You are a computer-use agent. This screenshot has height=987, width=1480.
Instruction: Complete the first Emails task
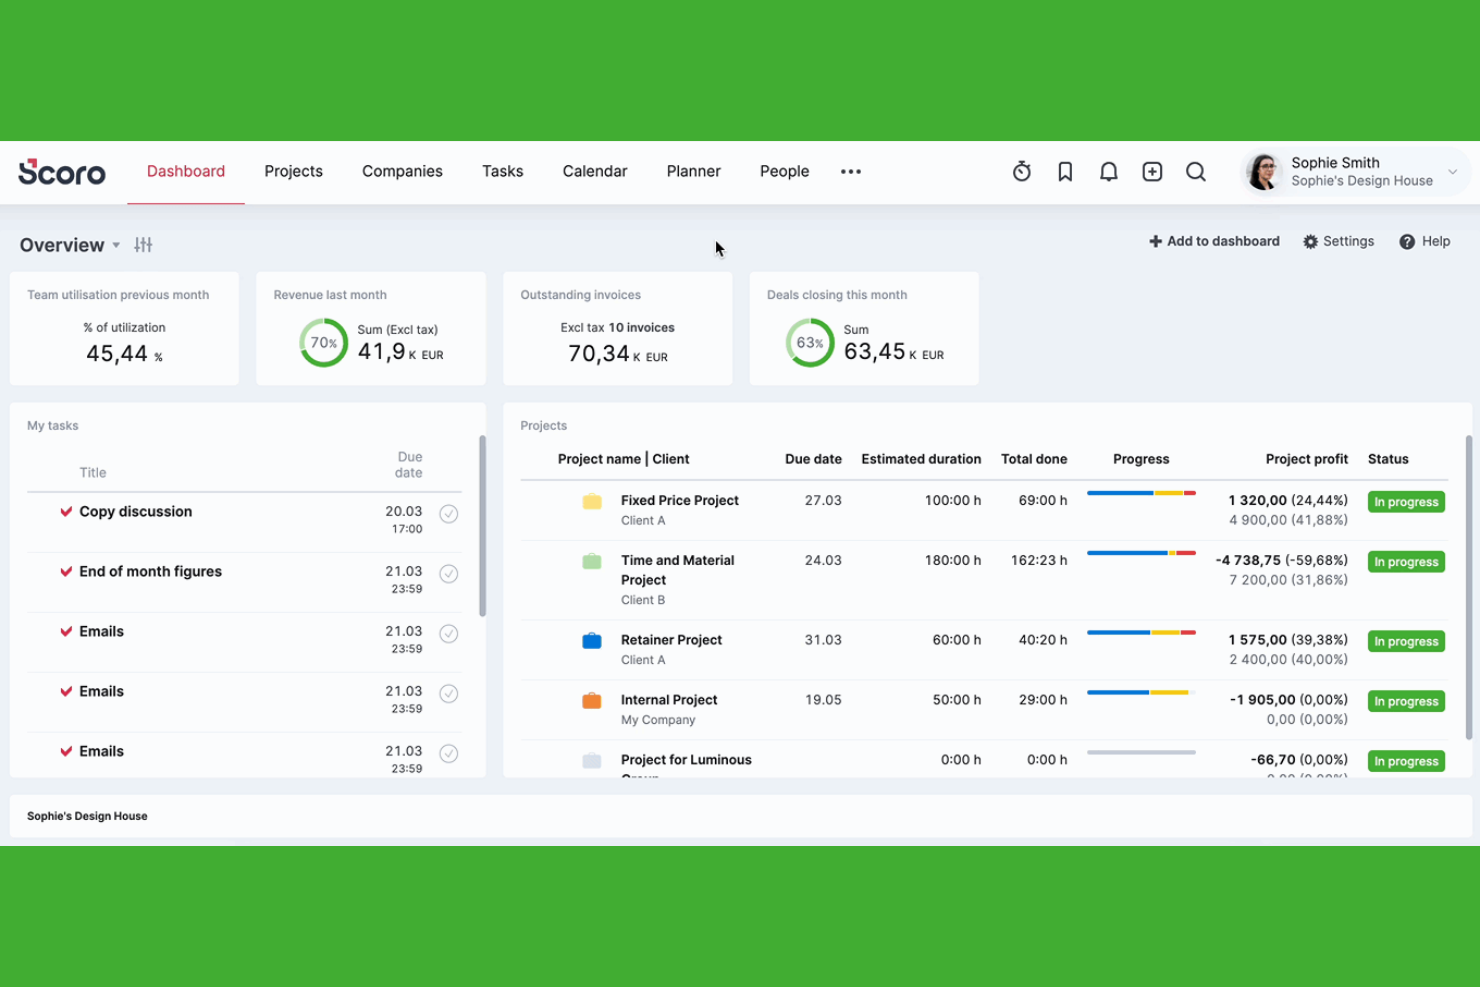[449, 633]
